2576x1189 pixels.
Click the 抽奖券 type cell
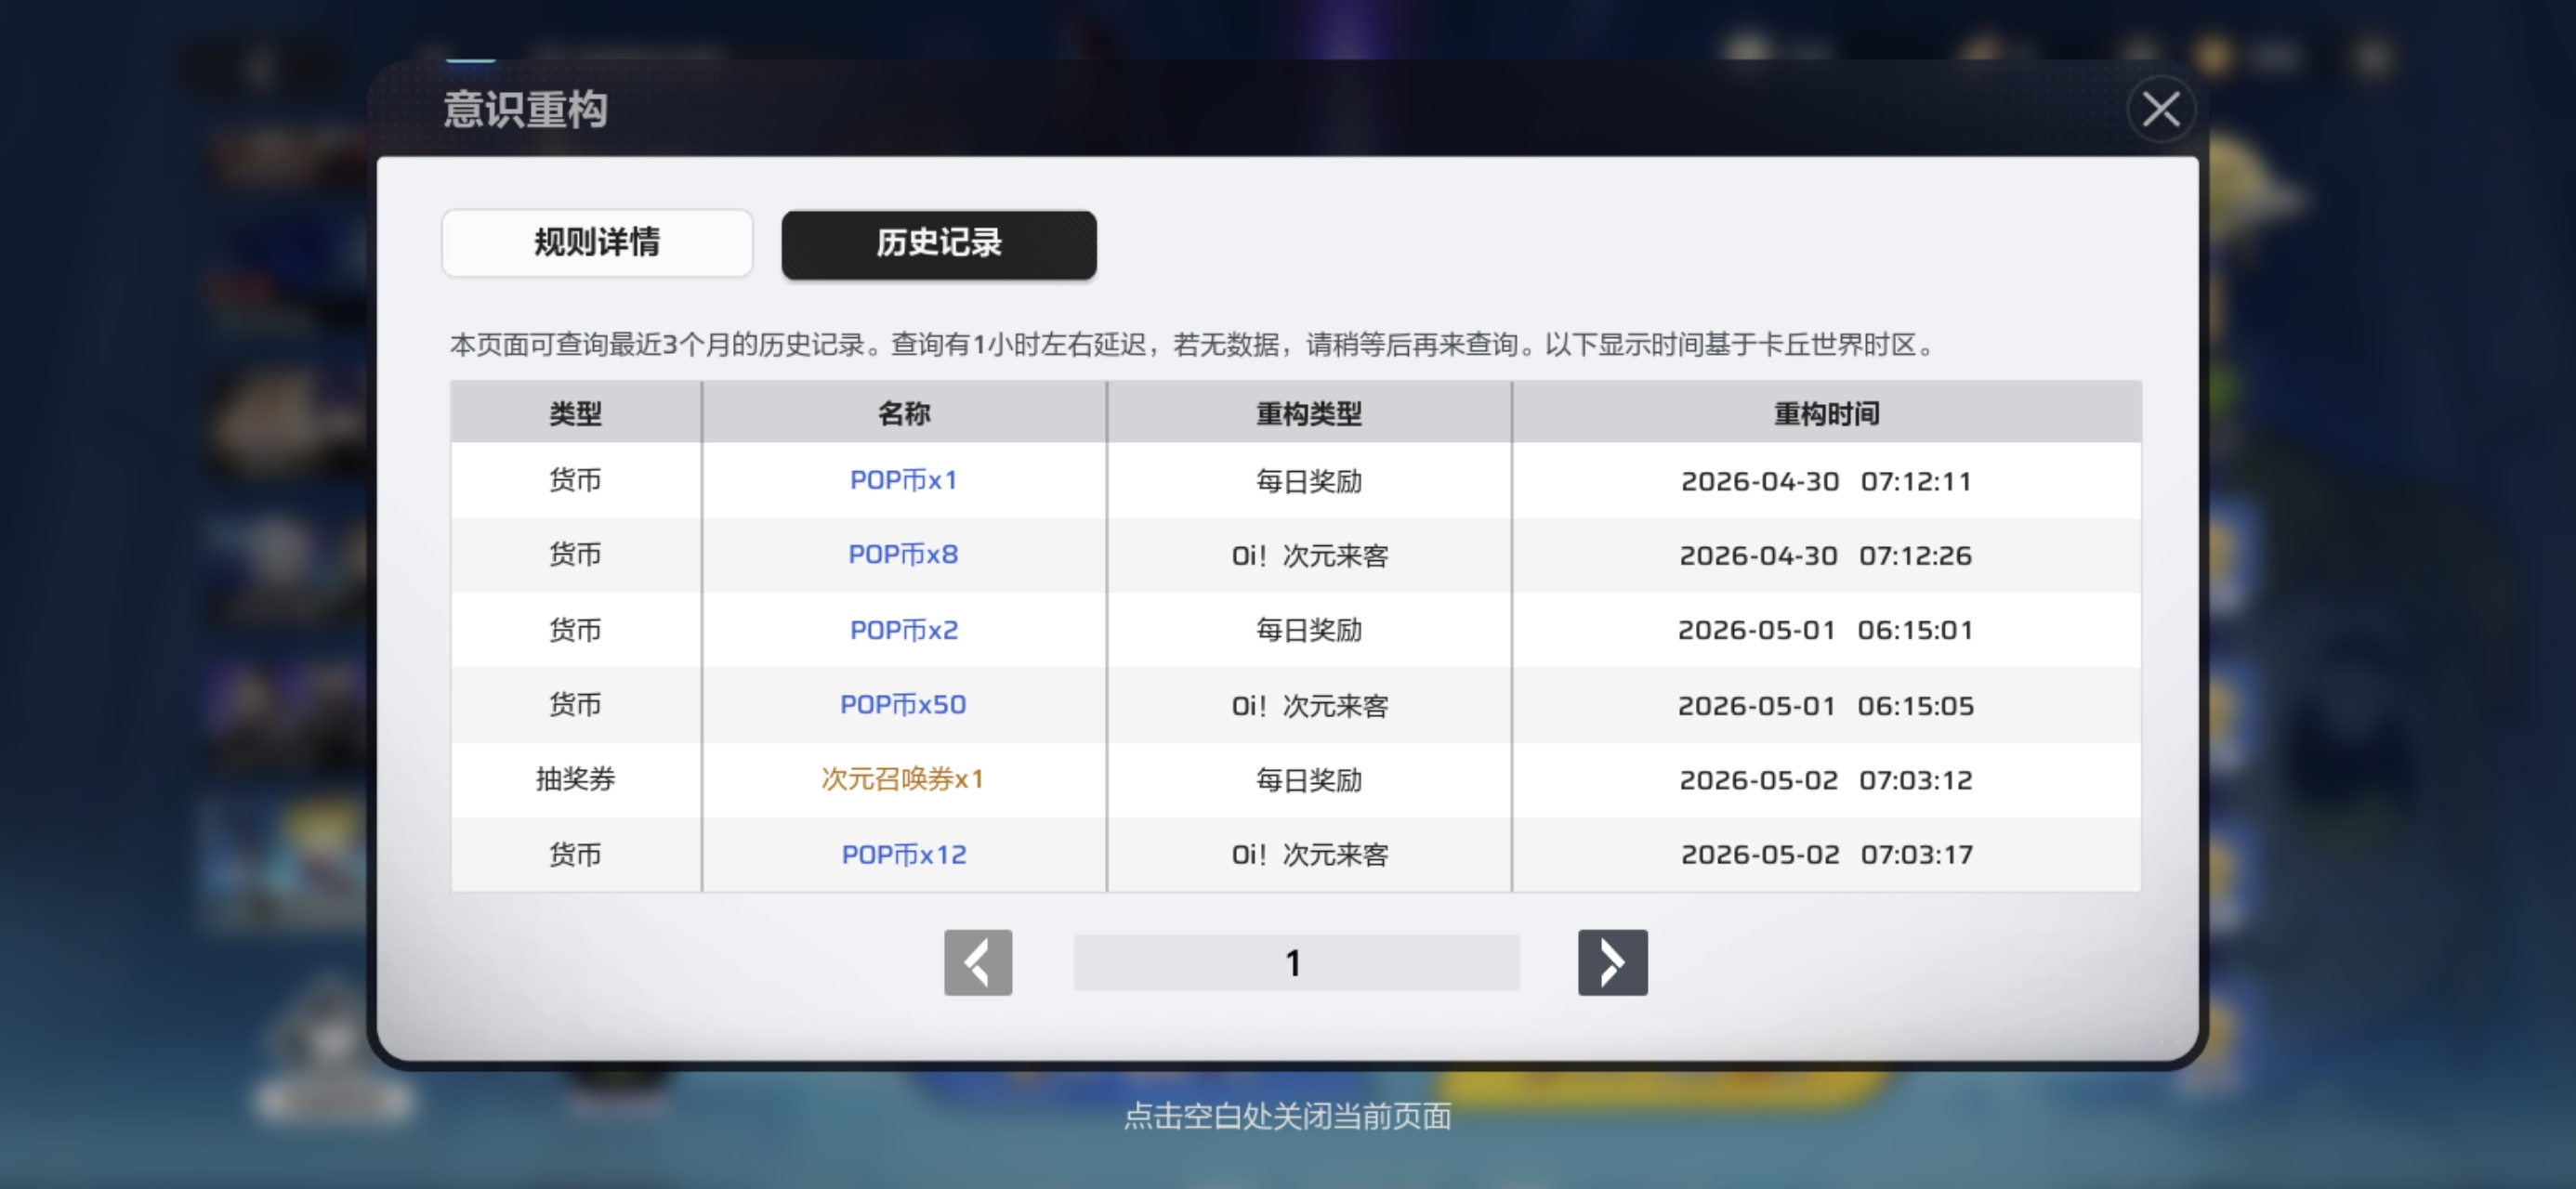(x=575, y=779)
